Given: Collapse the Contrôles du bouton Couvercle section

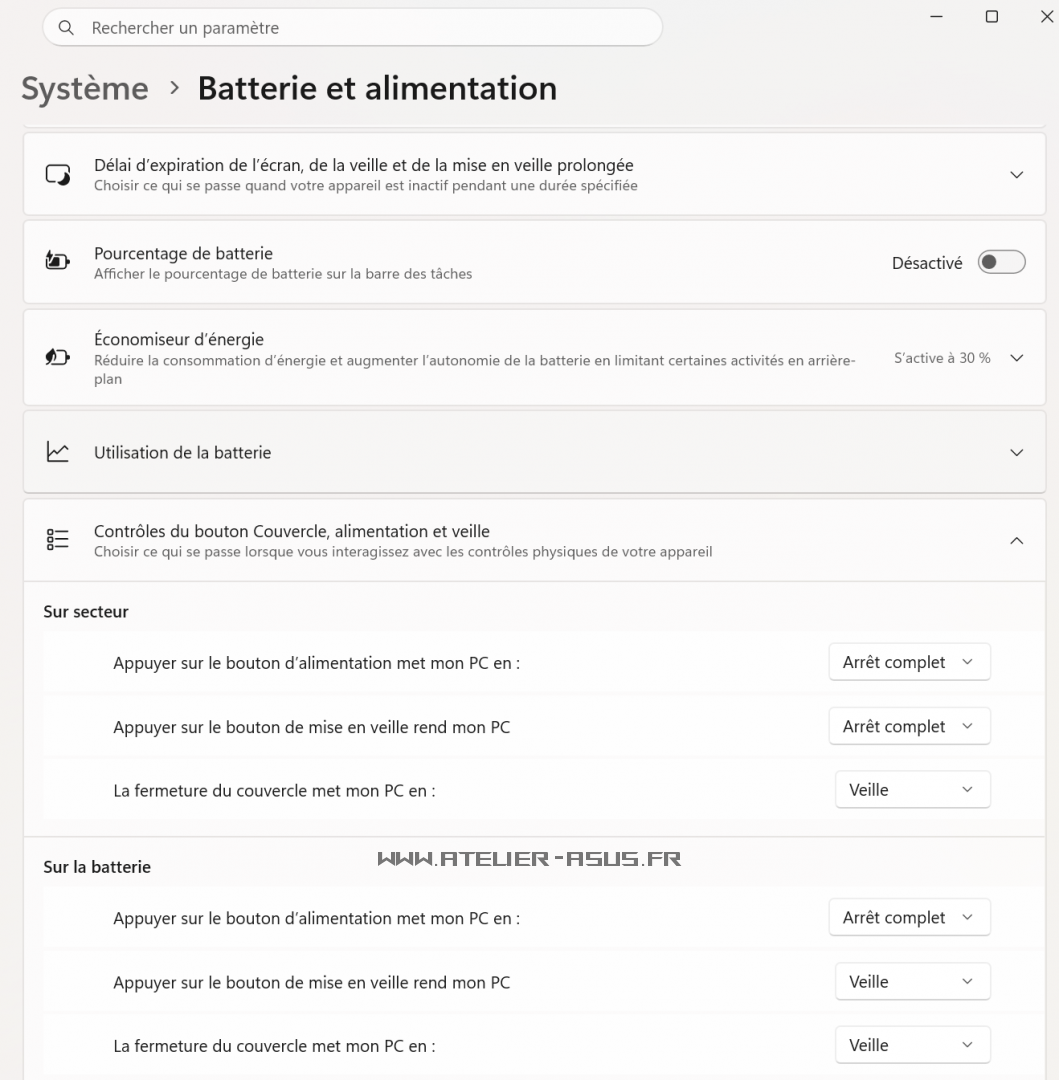Looking at the screenshot, I should tap(1016, 541).
